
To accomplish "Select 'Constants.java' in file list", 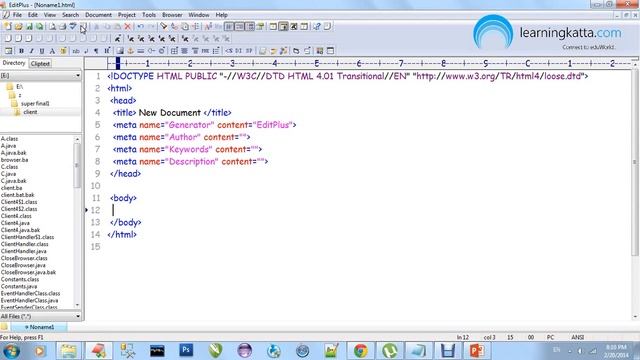I will 19,287.
